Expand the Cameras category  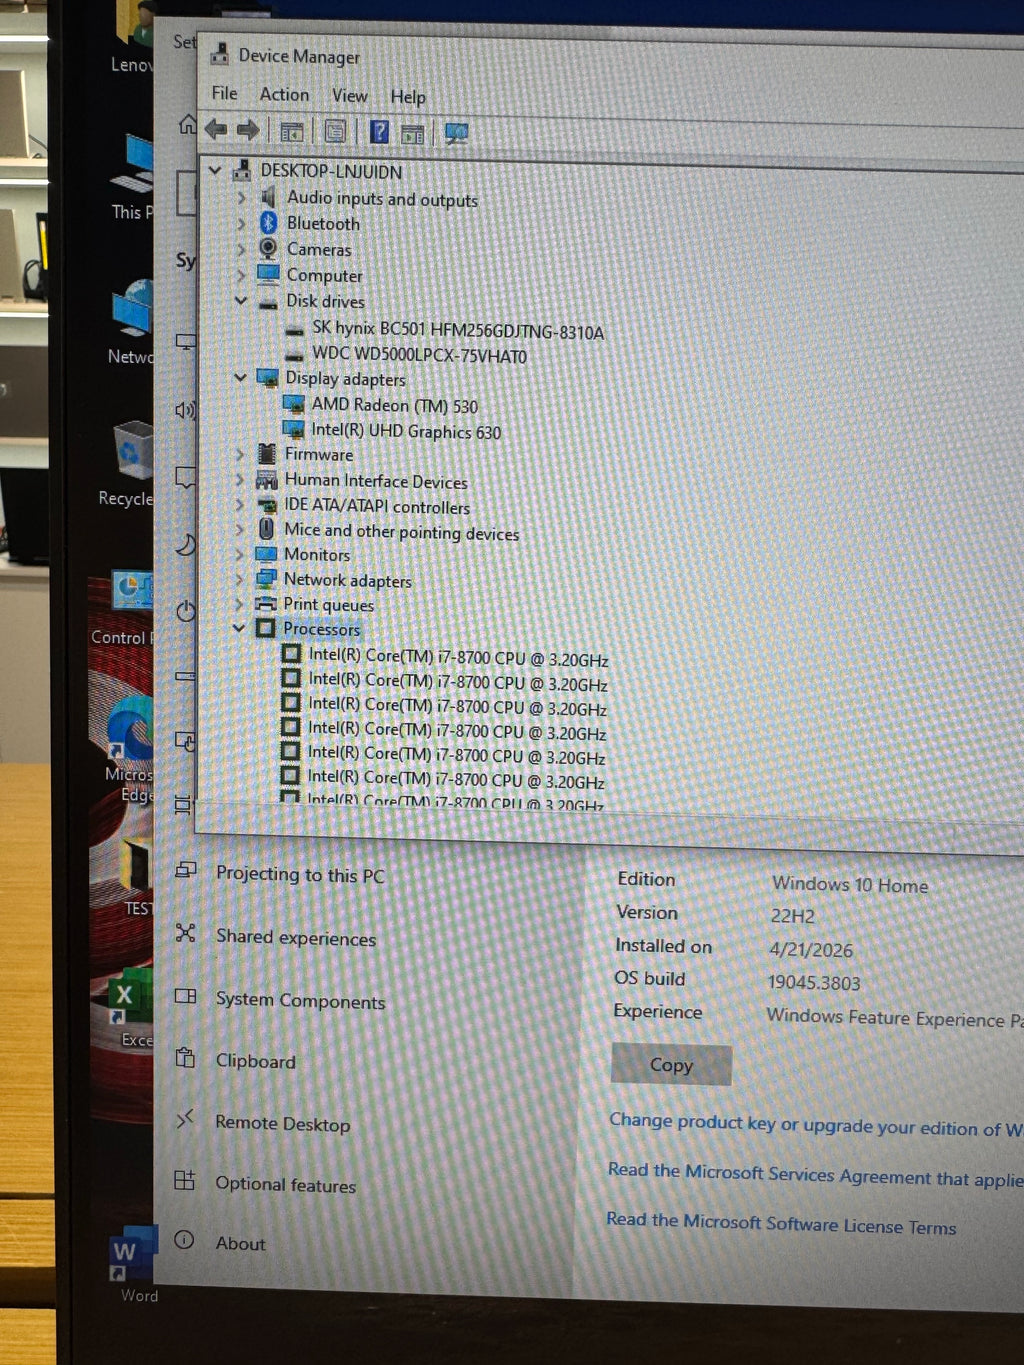(x=242, y=249)
